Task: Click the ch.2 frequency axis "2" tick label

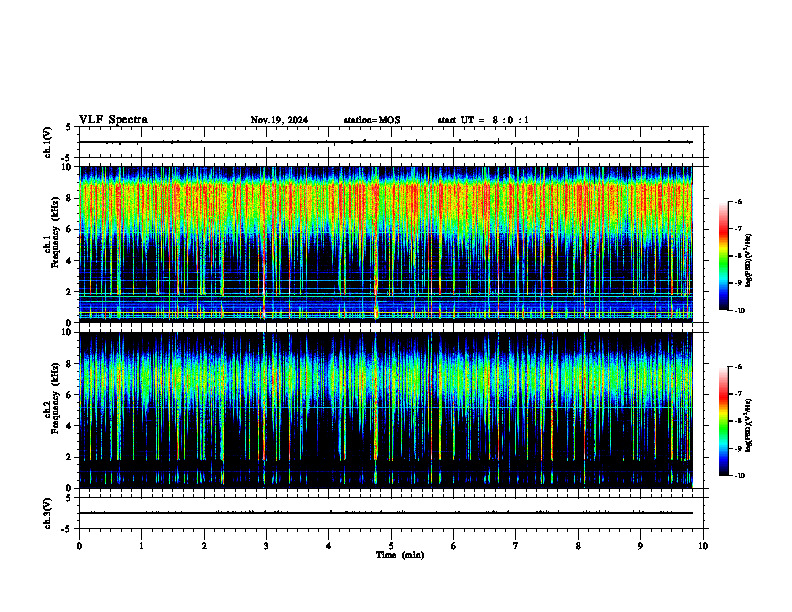Action: 70,457
